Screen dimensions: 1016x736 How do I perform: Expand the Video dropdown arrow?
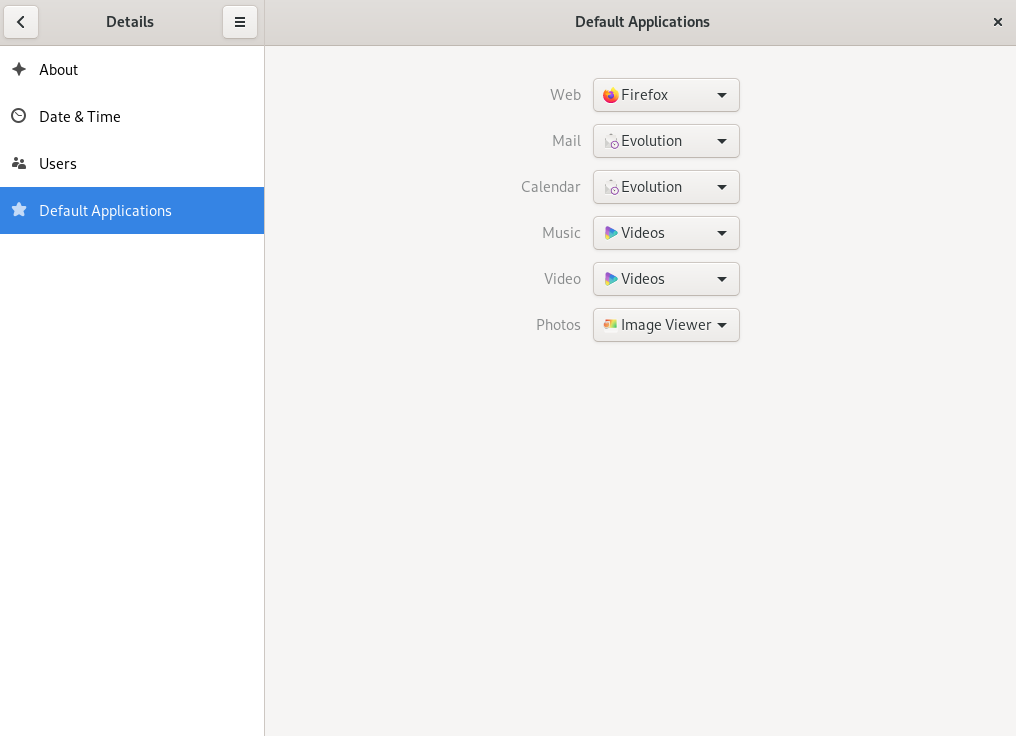tap(722, 279)
